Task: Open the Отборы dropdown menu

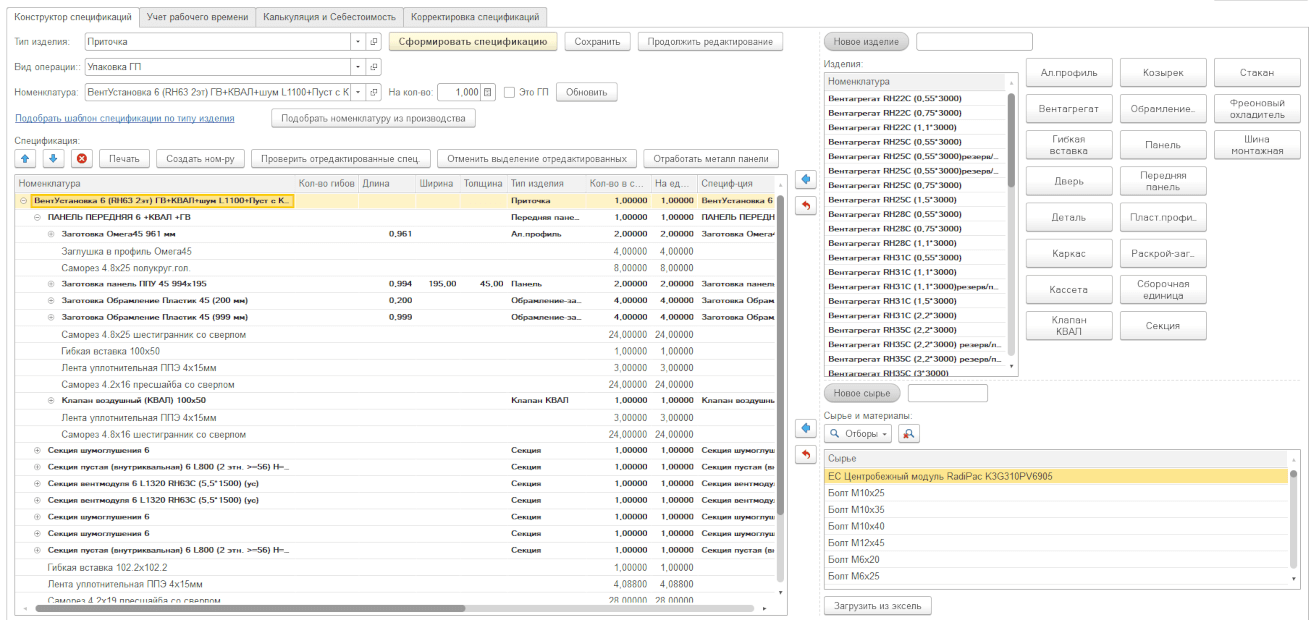Action: point(858,434)
